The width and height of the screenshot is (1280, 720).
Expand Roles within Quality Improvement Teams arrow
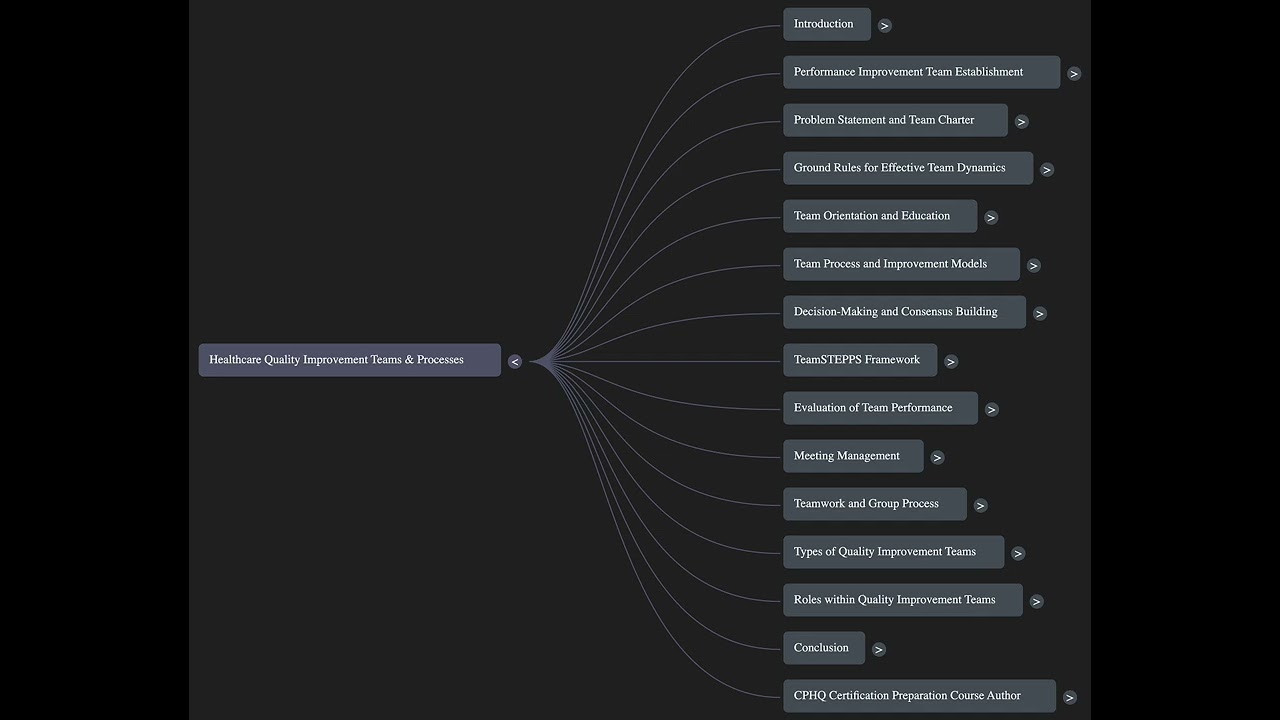point(1037,602)
